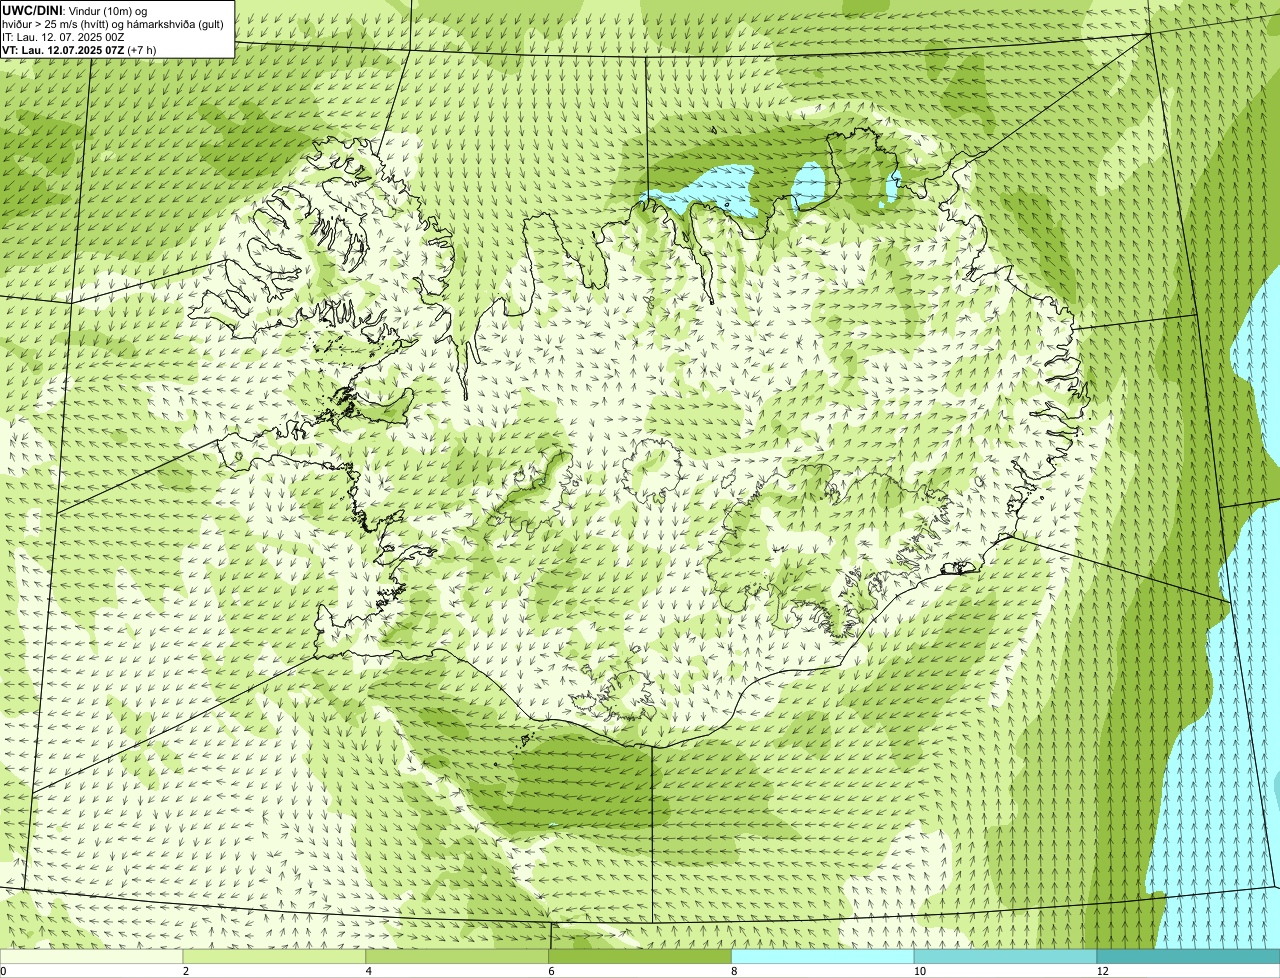This screenshot has width=1280, height=978.
Task: Click the legend tick label '10'
Action: click(x=920, y=971)
